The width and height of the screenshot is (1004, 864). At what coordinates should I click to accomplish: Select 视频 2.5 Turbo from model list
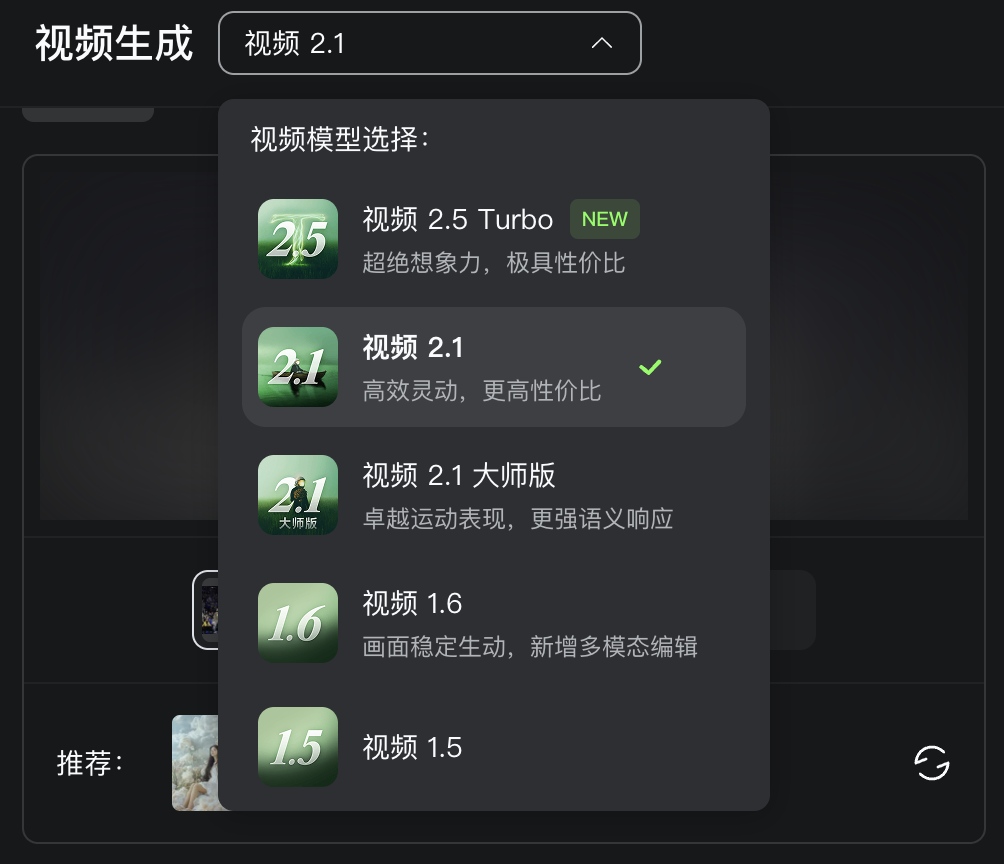[457, 219]
